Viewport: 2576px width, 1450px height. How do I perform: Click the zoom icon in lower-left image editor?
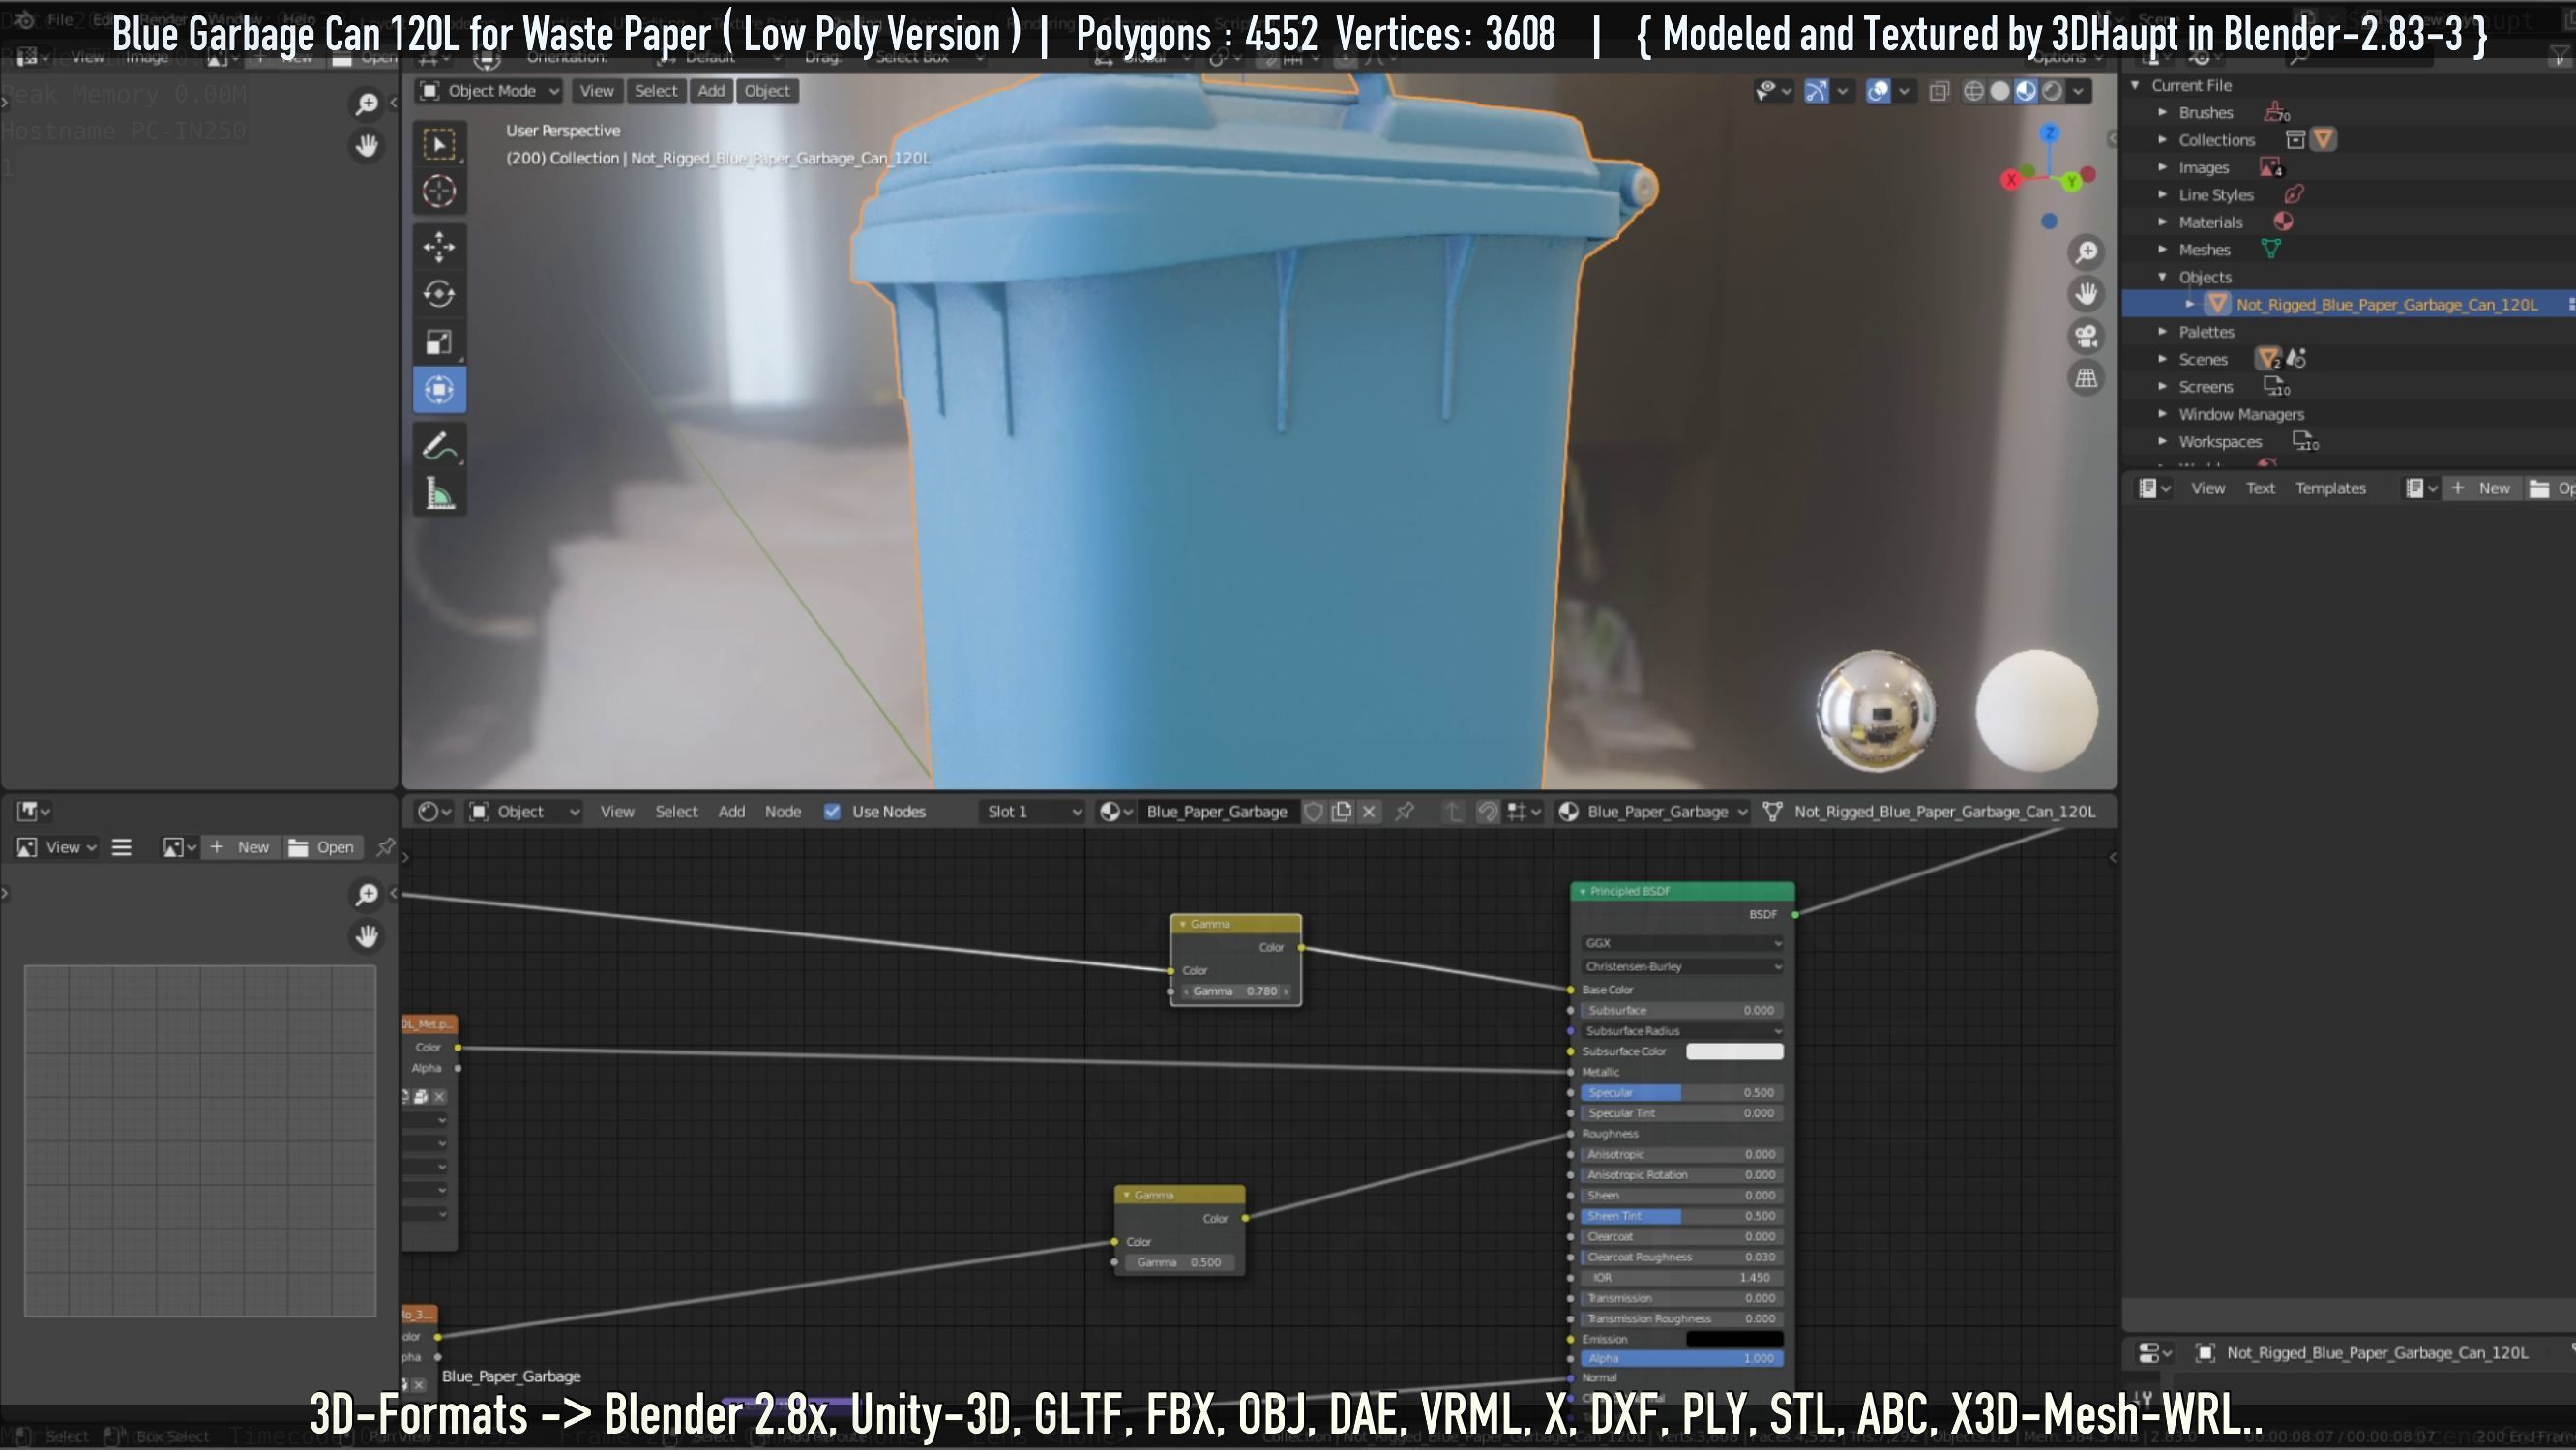click(367, 894)
